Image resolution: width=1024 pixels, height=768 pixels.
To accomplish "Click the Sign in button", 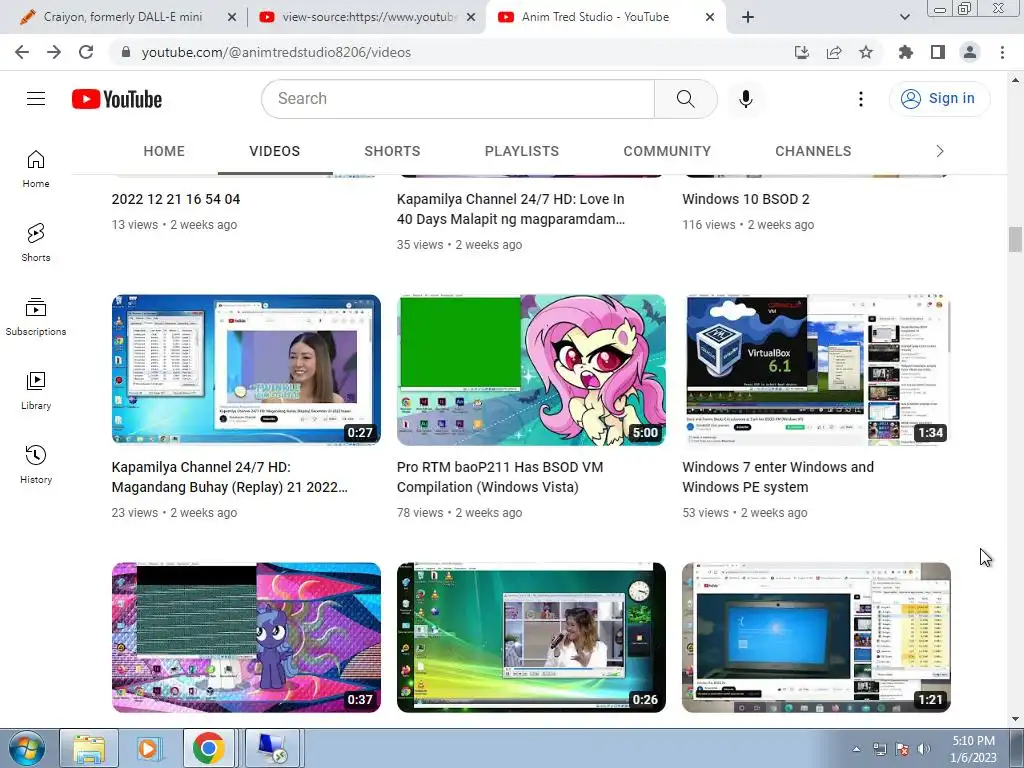I will click(x=939, y=99).
